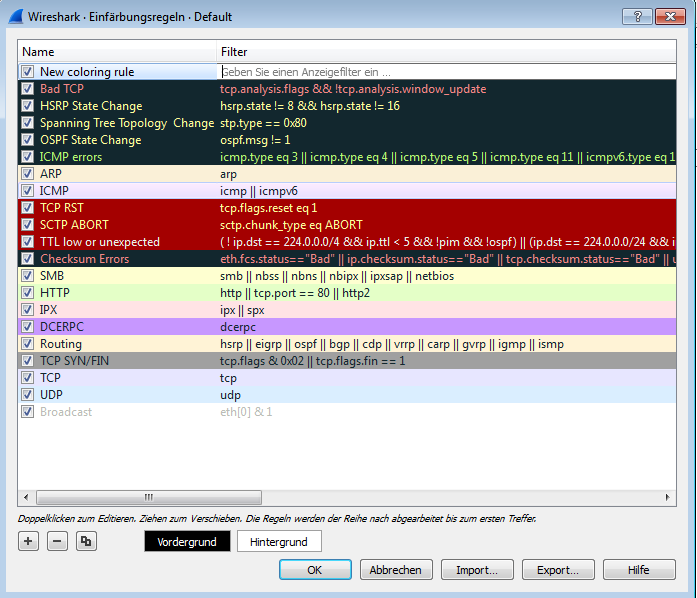Confirm with the OK button
This screenshot has height=598, width=697.
315,570
